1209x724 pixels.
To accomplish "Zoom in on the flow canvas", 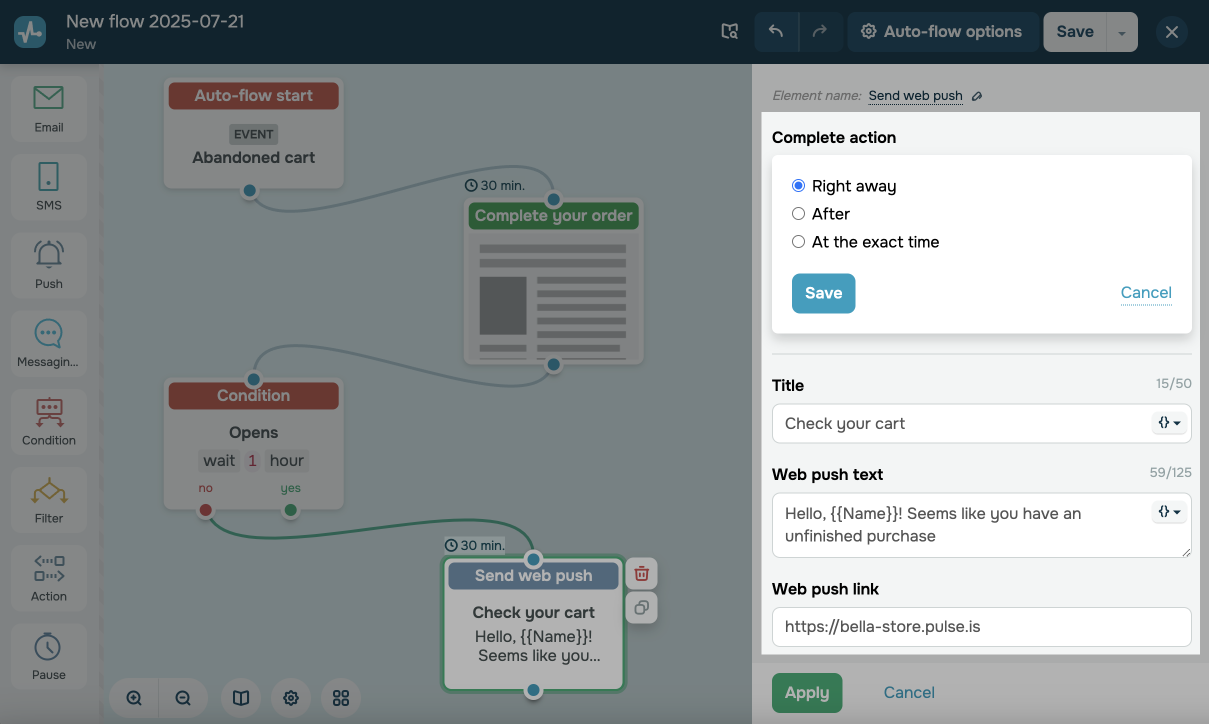I will tap(134, 698).
